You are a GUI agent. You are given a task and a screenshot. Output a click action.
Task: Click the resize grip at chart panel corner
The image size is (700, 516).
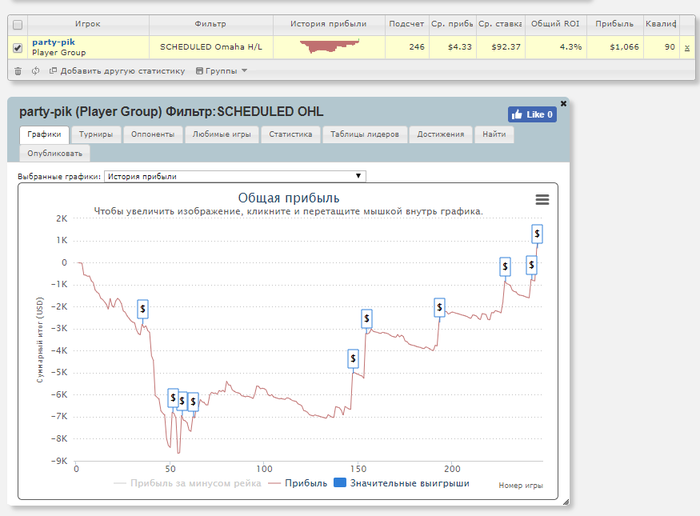tap(566, 502)
